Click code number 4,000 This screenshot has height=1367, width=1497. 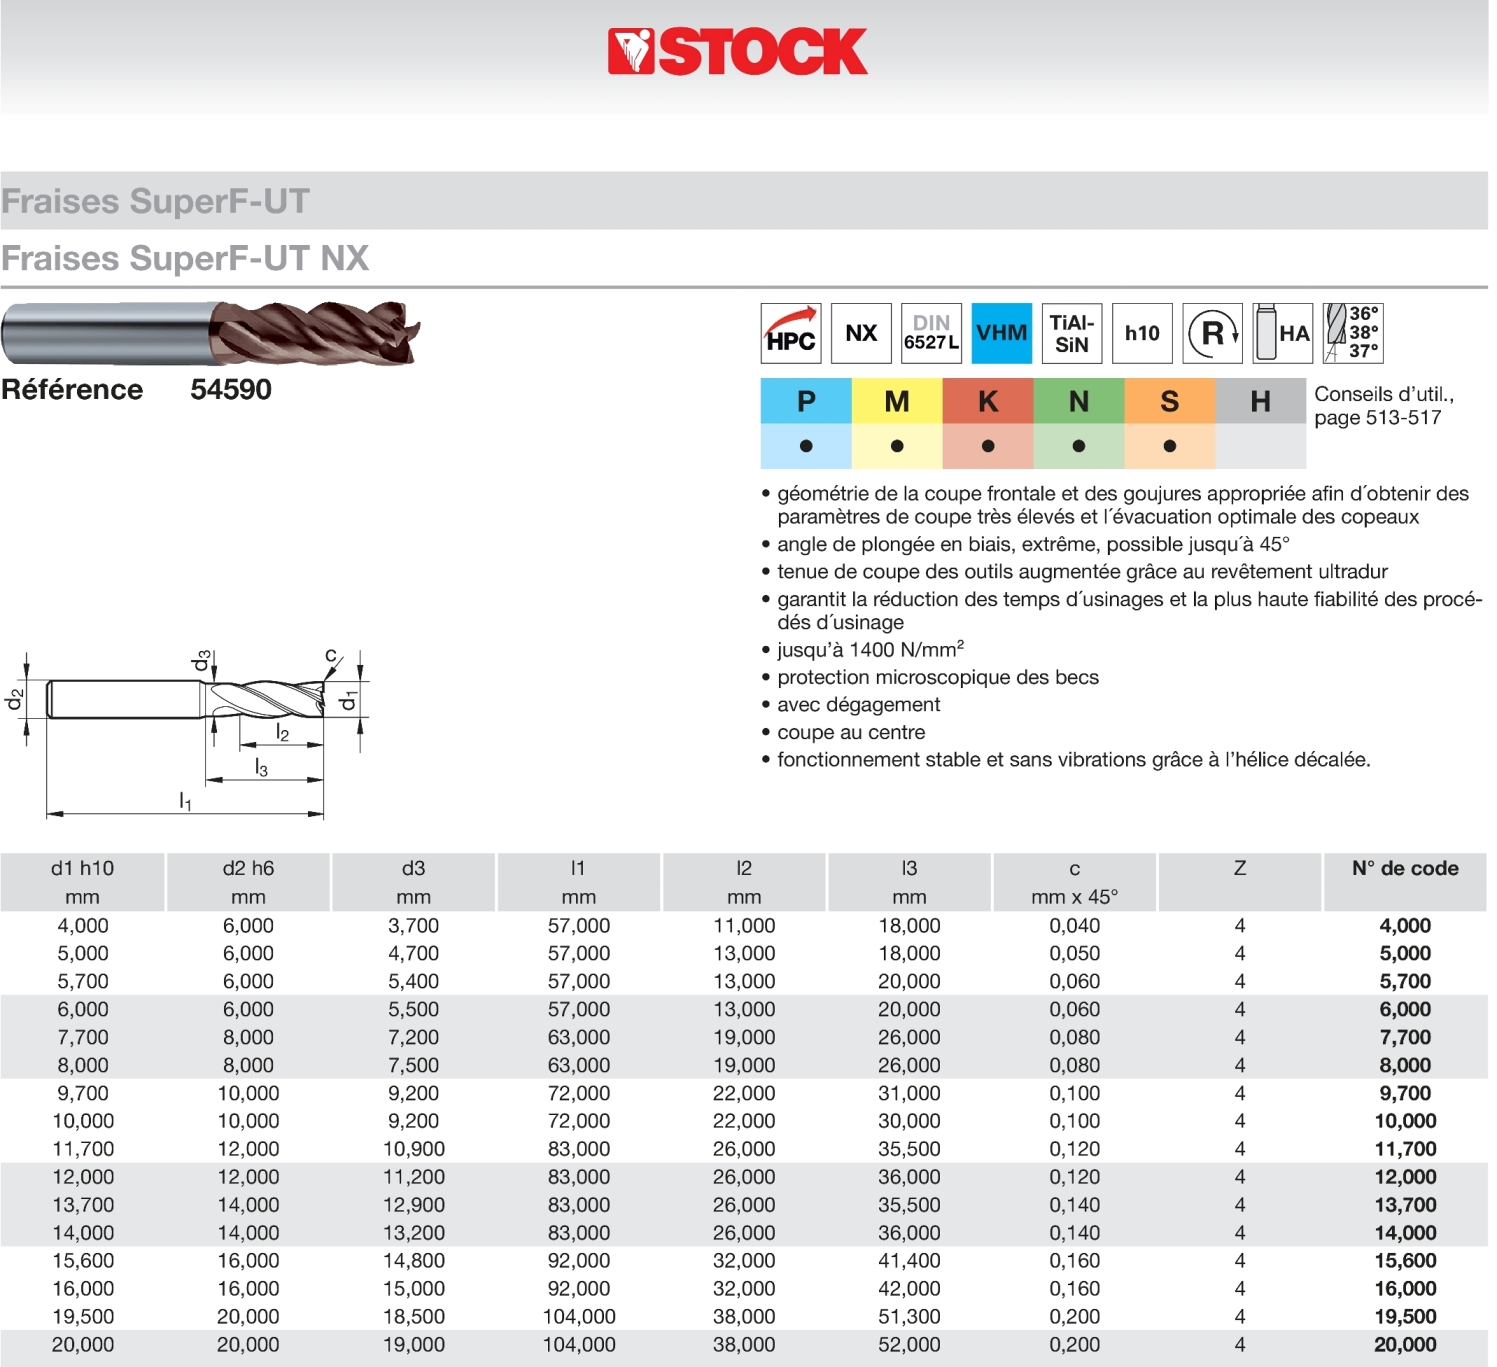click(x=1405, y=926)
